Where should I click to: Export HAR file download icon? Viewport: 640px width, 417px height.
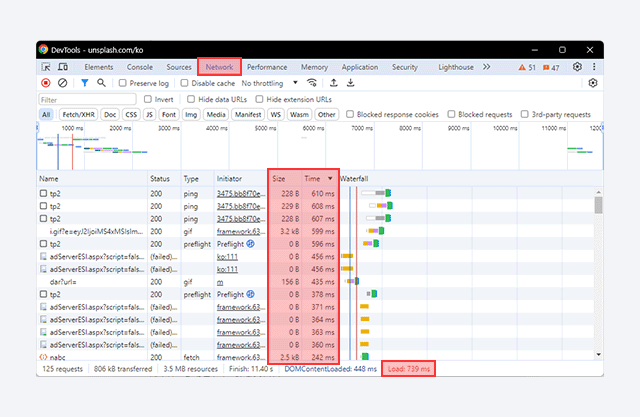click(x=350, y=83)
